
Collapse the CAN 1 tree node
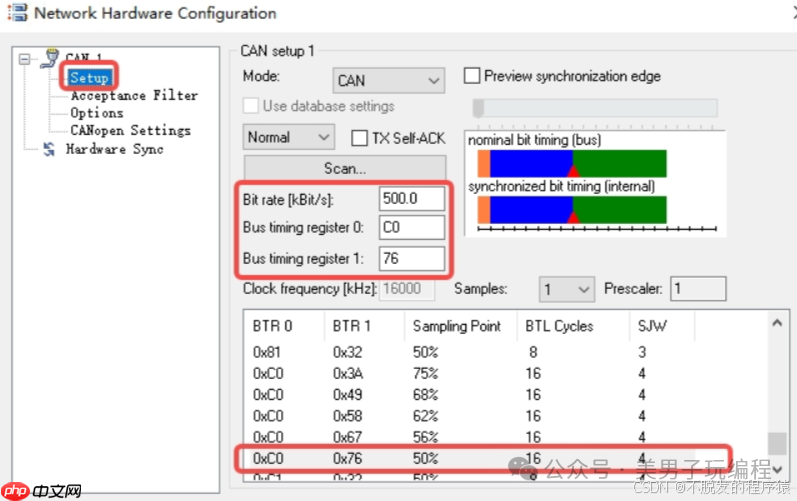pyautogui.click(x=26, y=59)
